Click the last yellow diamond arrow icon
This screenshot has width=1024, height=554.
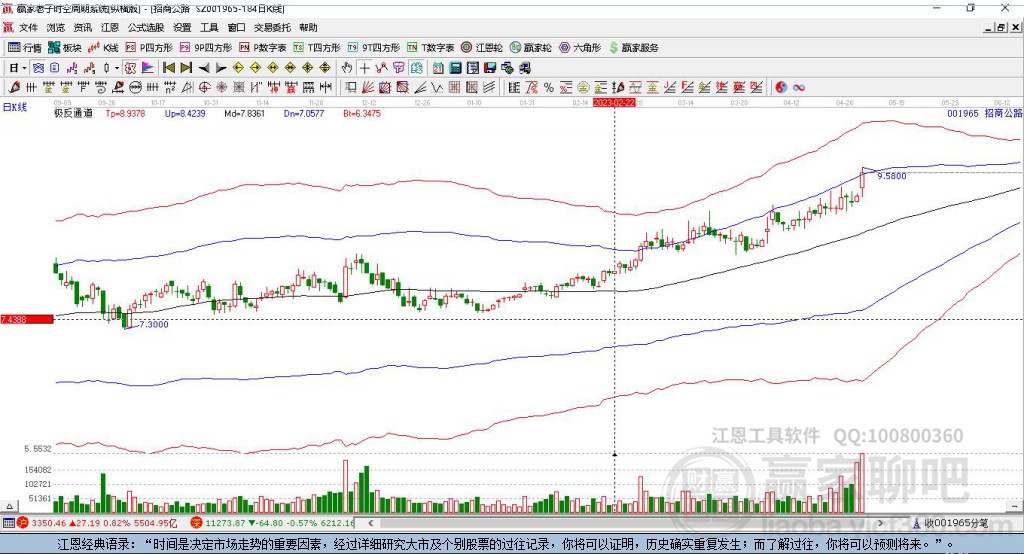[x=325, y=68]
